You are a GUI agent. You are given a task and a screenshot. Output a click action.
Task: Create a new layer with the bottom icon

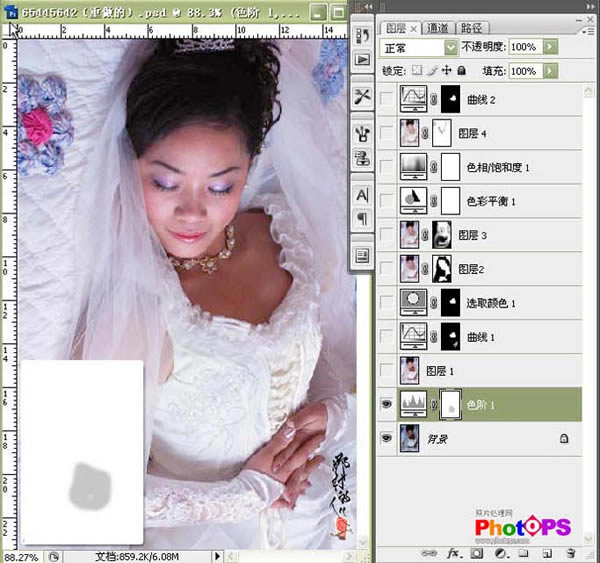coord(546,552)
